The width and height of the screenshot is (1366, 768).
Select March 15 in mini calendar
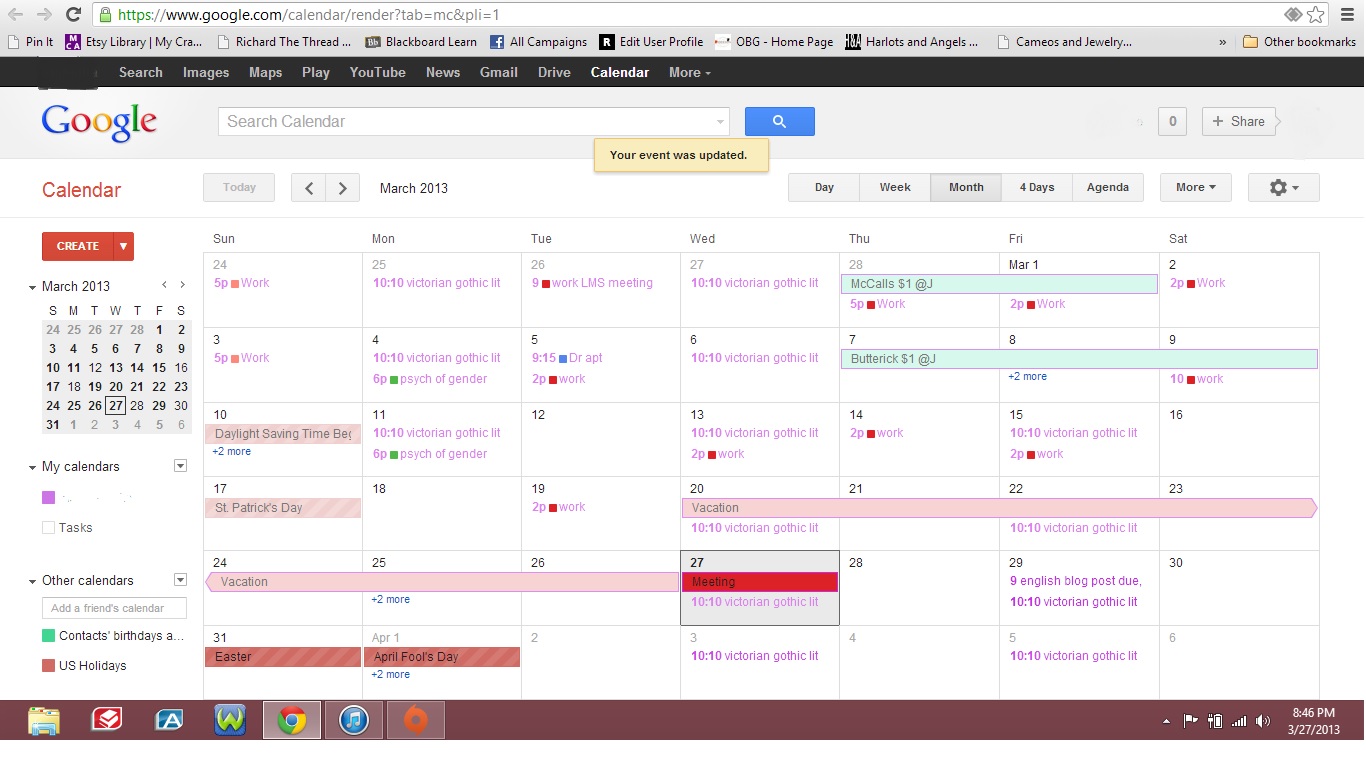click(159, 368)
